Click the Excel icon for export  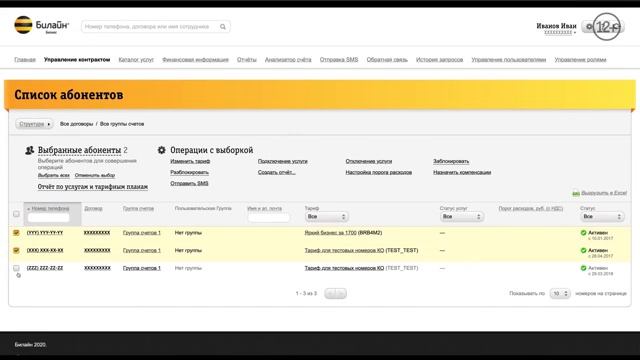tap(576, 193)
